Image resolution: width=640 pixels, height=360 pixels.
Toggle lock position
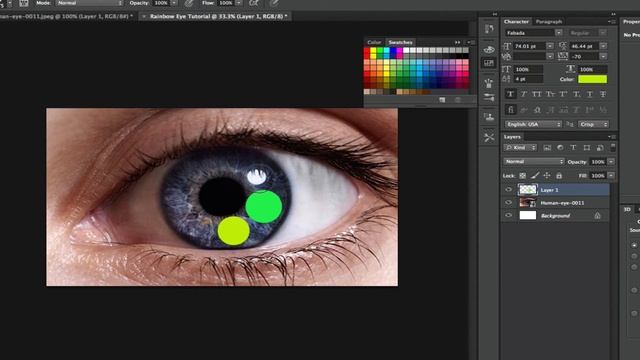[x=547, y=176]
